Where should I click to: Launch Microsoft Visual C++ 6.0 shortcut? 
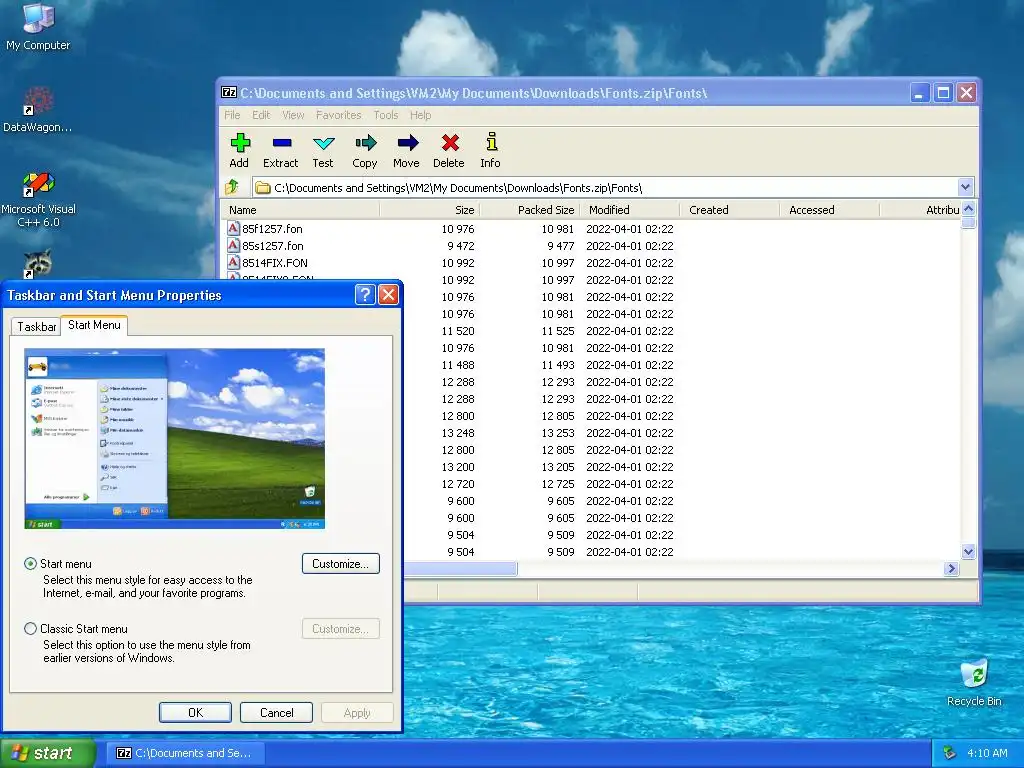38,199
